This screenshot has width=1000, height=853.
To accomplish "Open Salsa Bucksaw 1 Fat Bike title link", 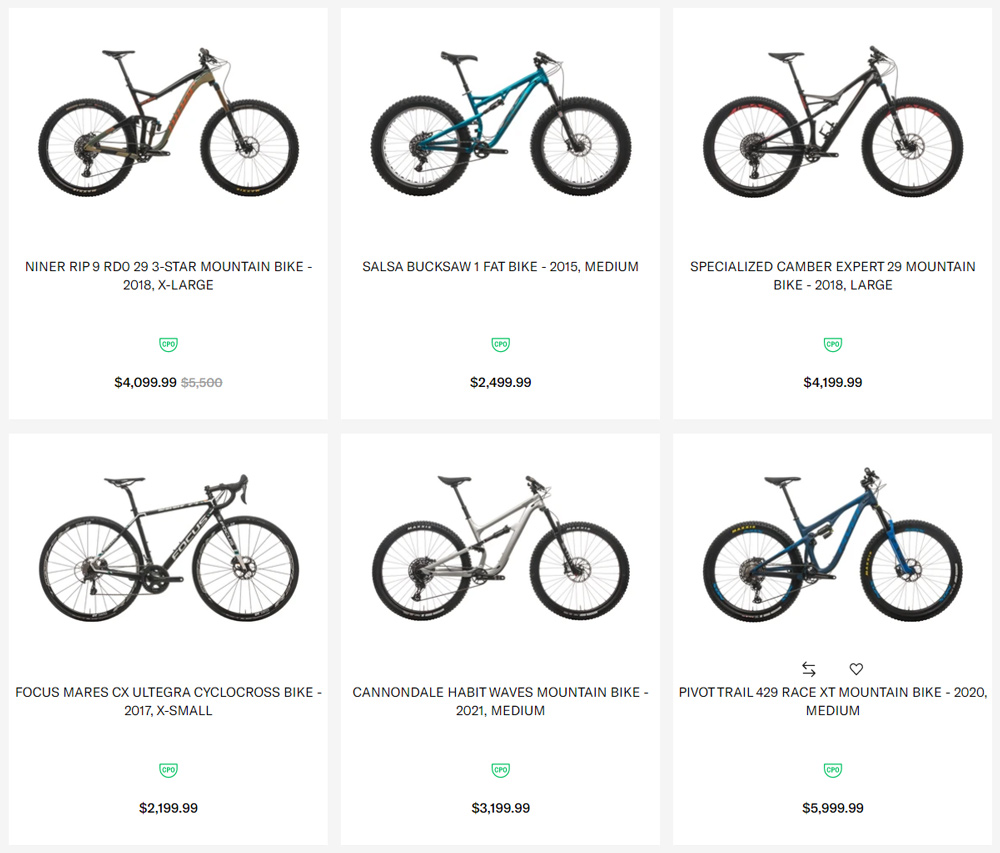I will (500, 267).
